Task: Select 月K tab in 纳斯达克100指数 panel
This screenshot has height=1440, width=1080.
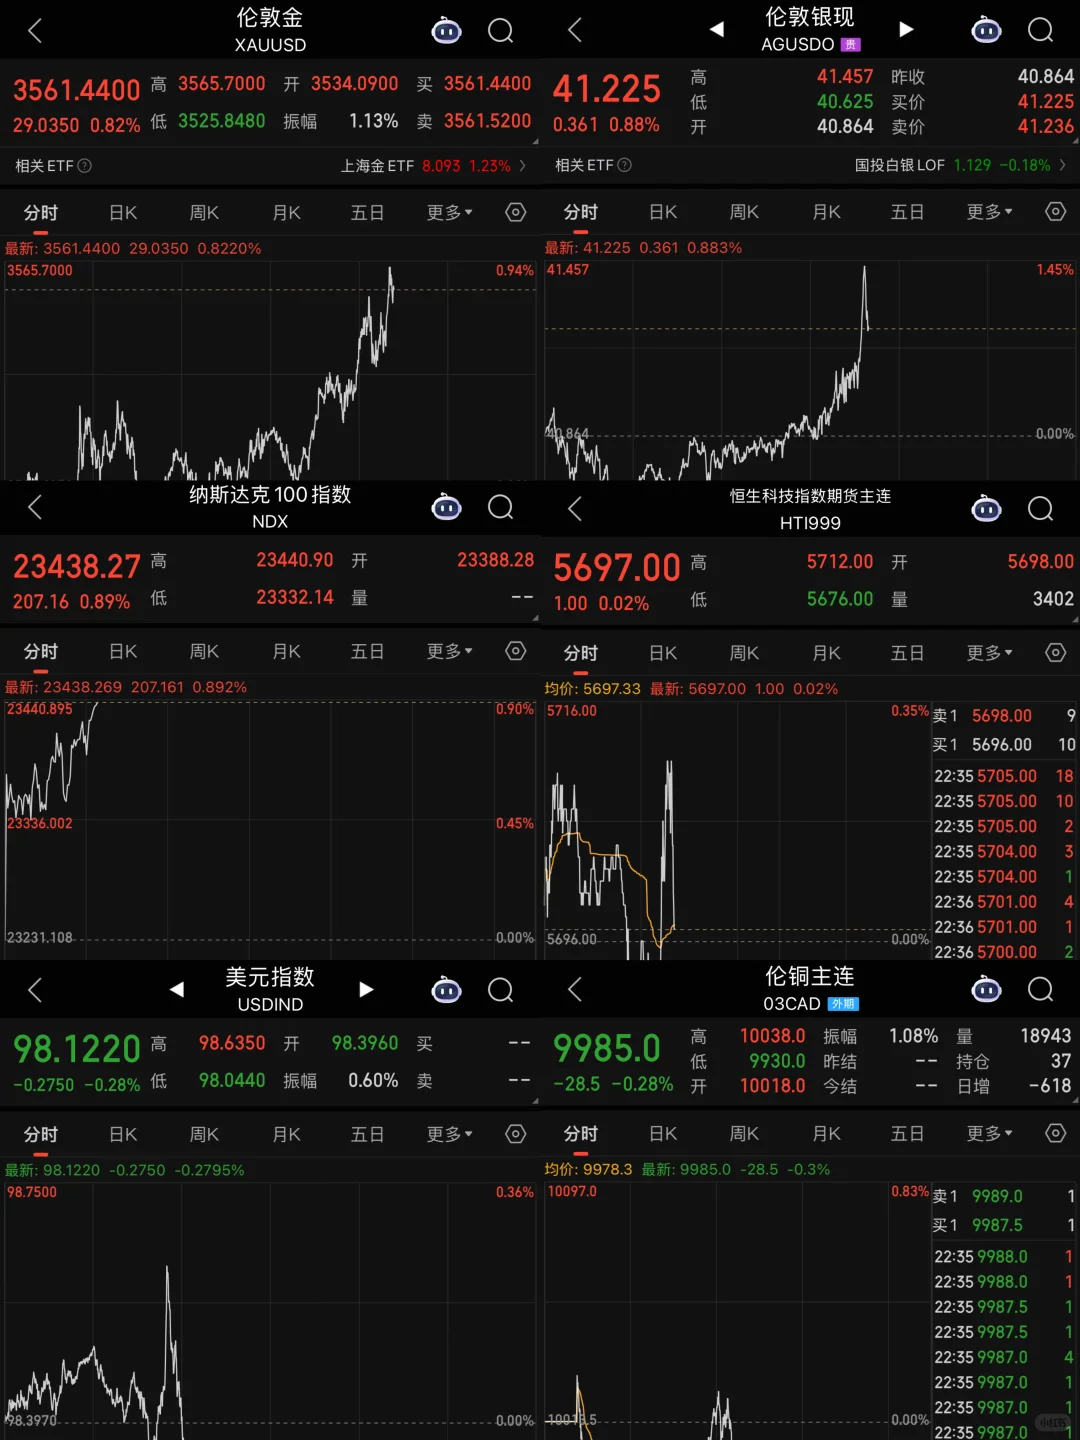Action: (286, 651)
